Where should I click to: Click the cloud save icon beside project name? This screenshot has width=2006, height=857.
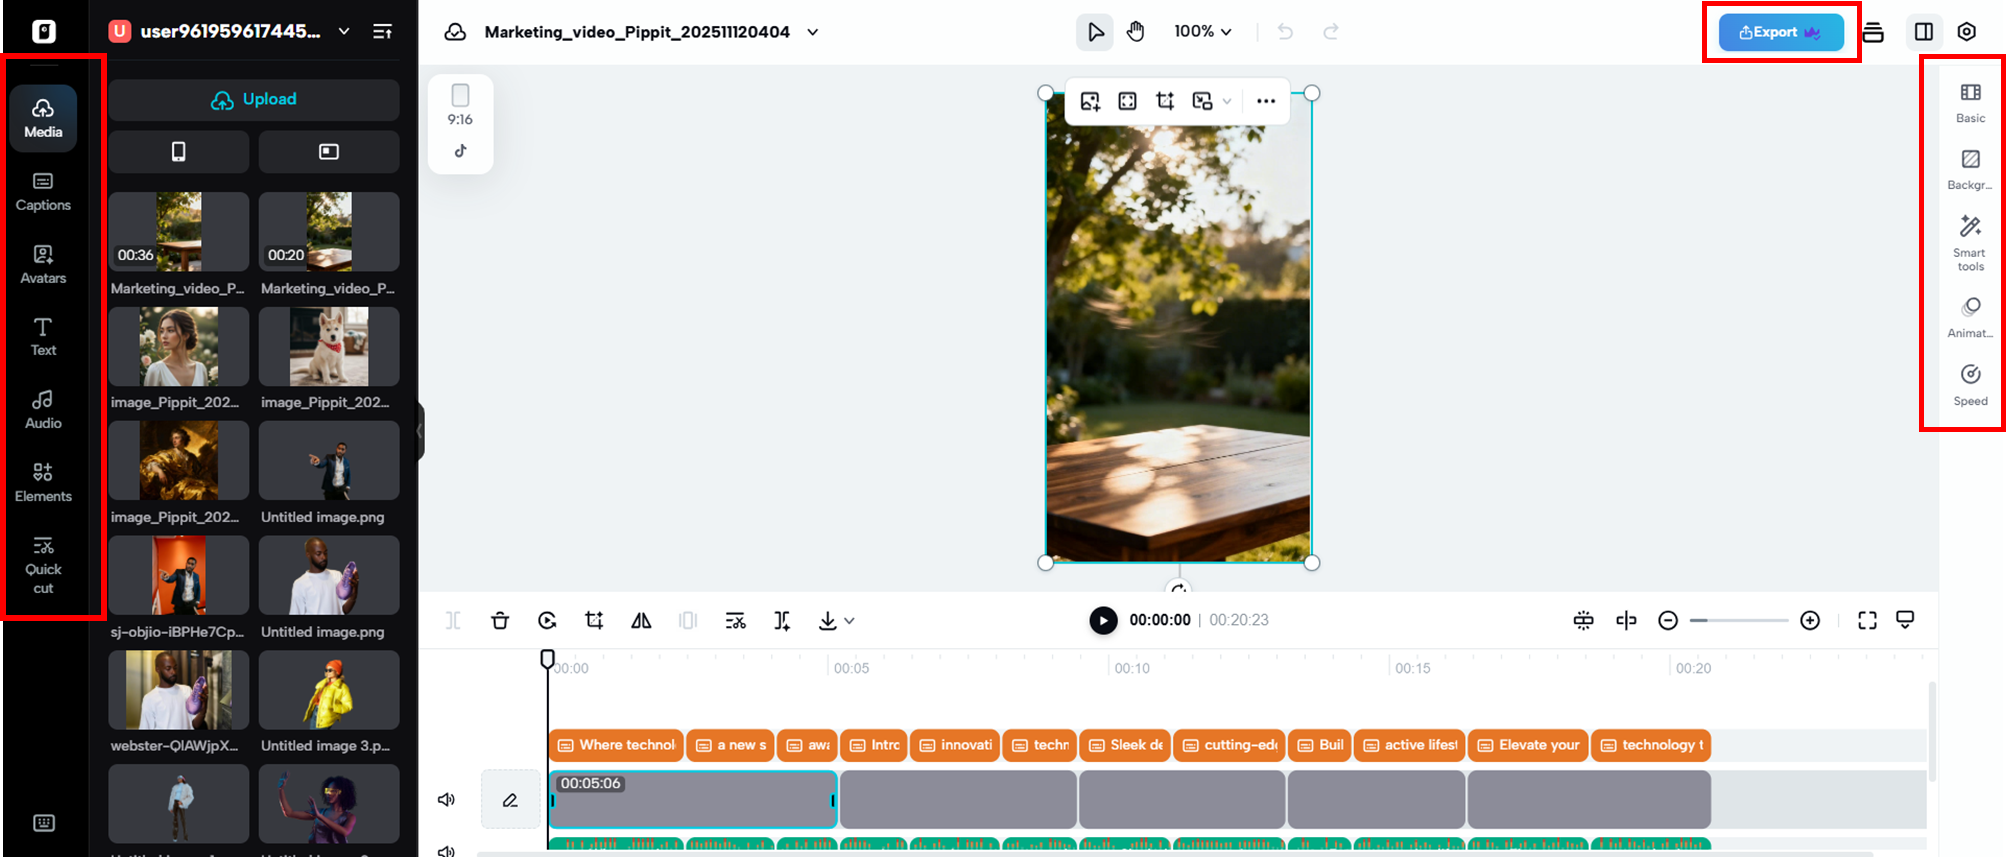coord(455,32)
